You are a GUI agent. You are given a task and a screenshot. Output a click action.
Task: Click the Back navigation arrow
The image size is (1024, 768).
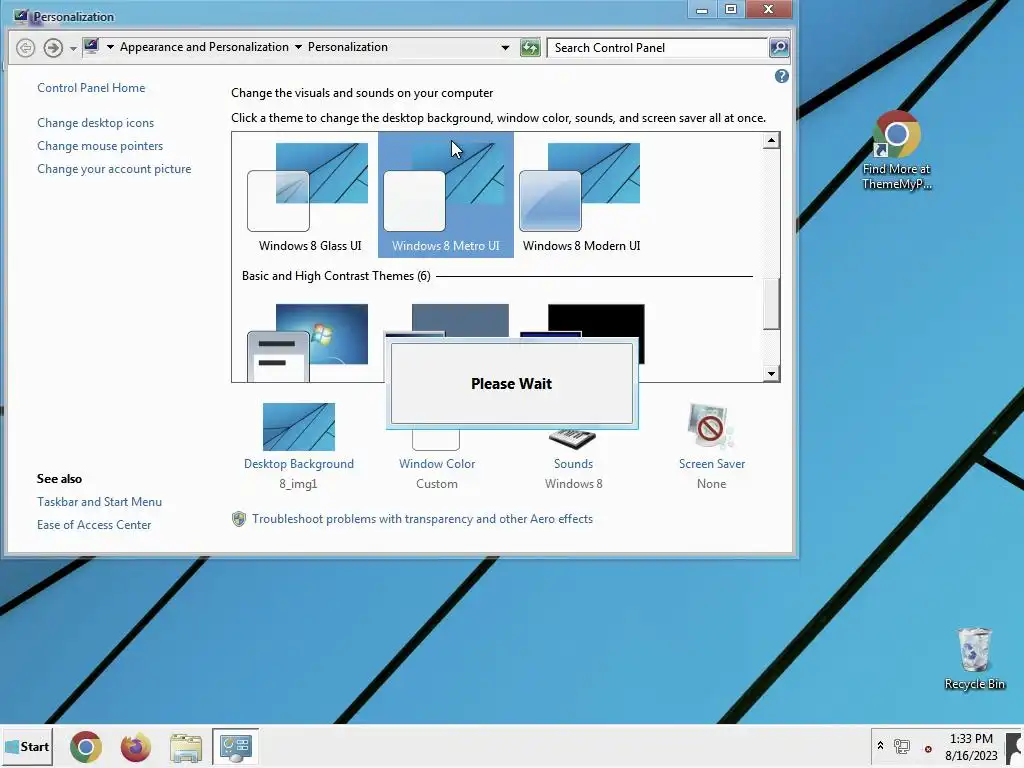[x=25, y=48]
